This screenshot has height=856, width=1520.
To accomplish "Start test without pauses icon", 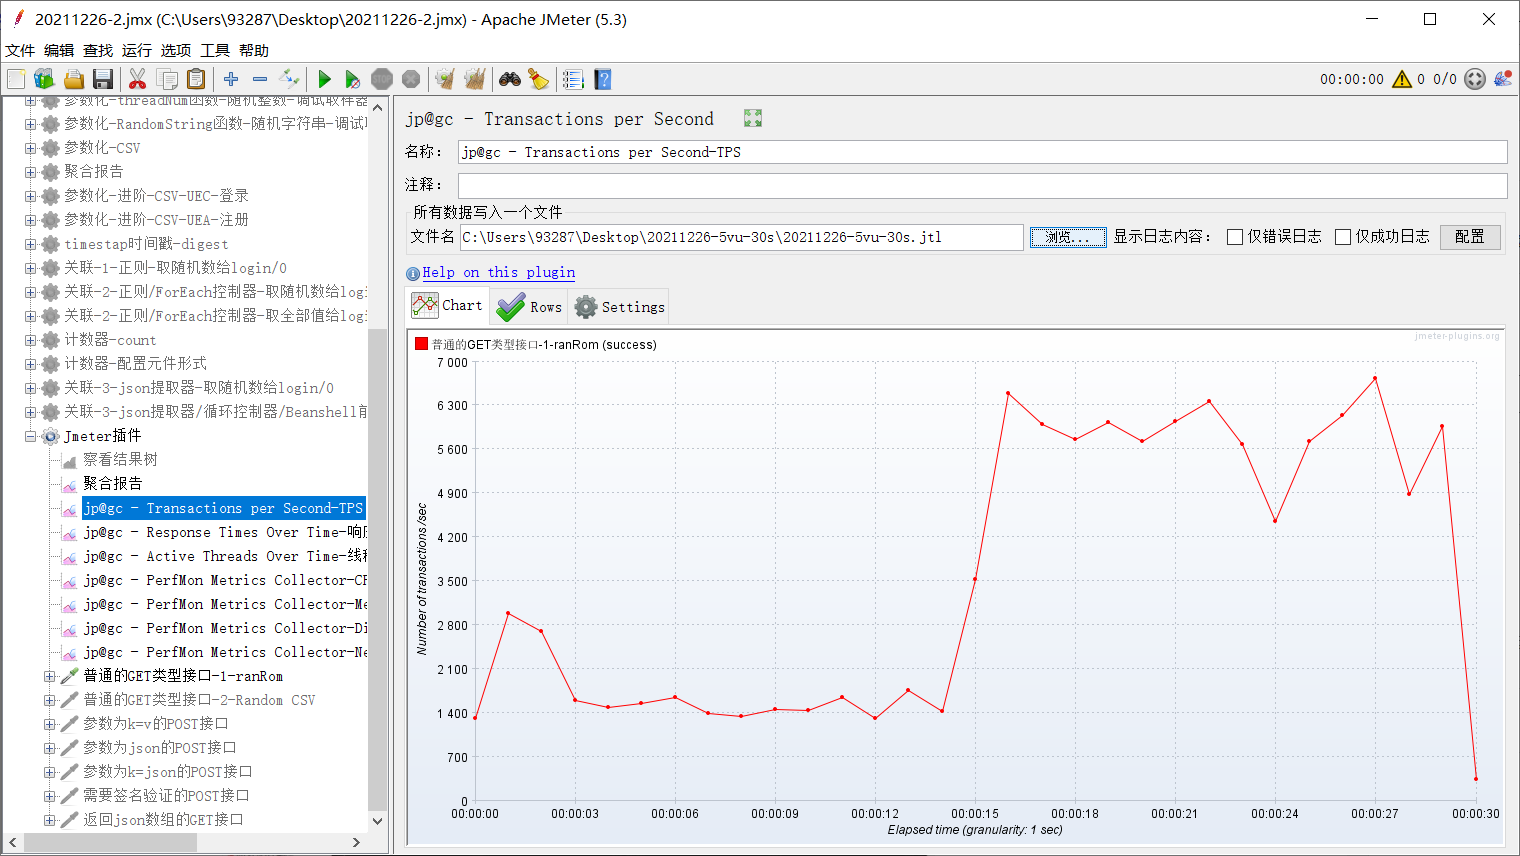I will [352, 79].
